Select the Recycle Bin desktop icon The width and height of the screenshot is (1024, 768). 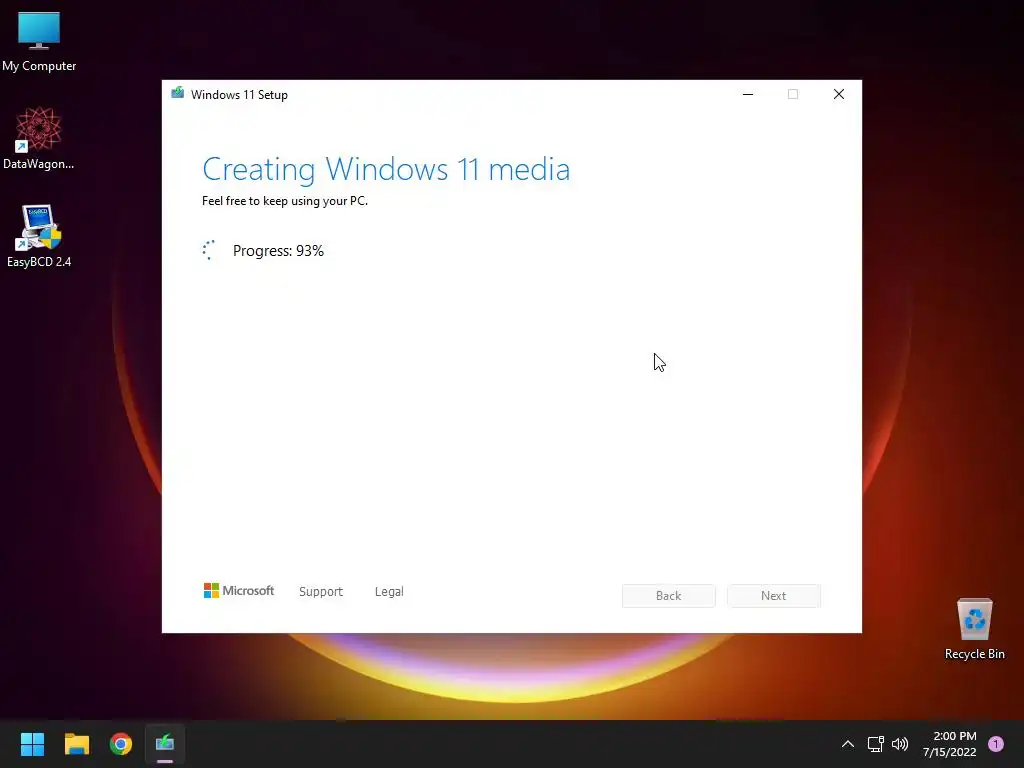coord(974,629)
